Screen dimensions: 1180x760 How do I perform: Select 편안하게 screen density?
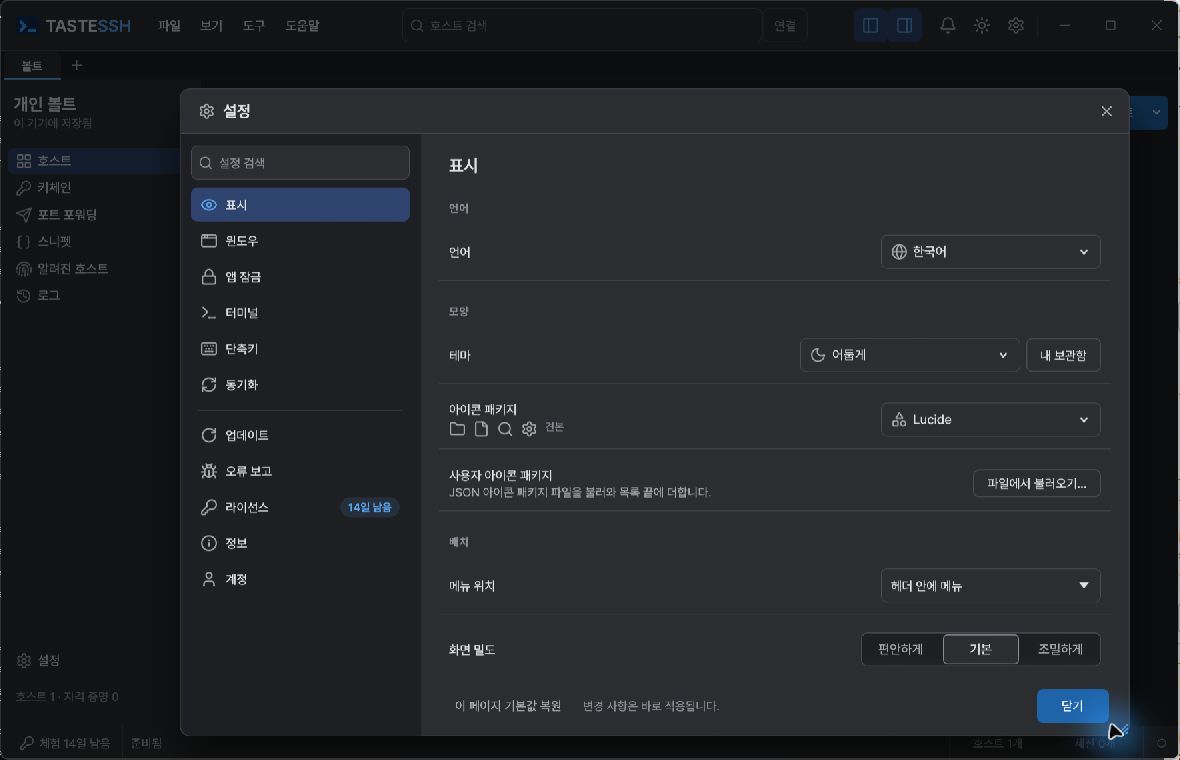pos(901,649)
